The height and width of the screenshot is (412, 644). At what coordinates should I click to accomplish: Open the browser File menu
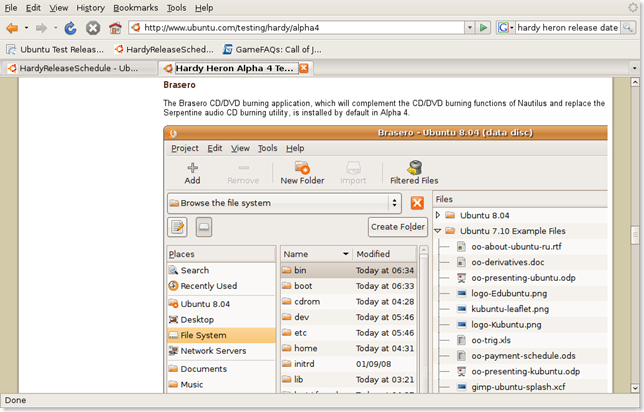(x=11, y=8)
